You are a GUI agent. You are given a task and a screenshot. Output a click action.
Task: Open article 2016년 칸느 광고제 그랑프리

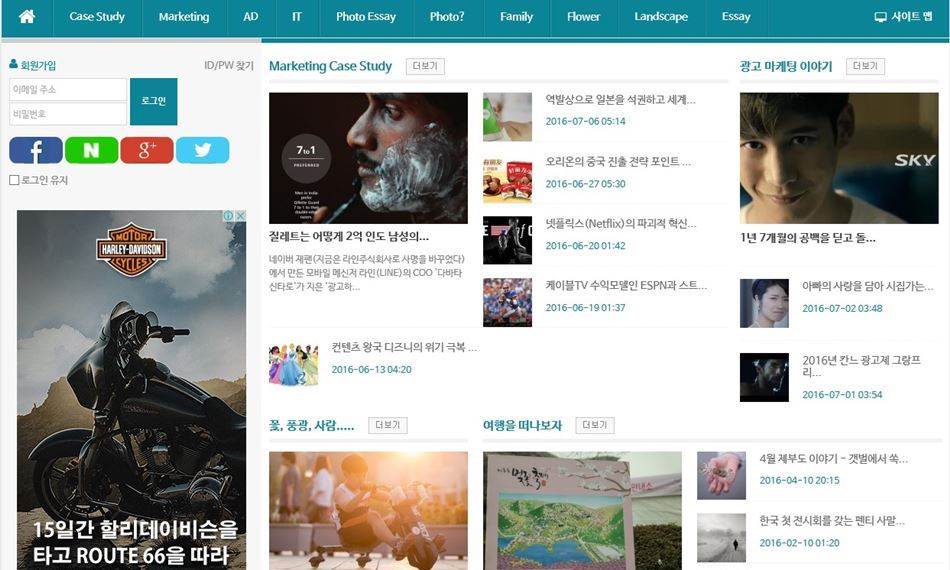862,366
